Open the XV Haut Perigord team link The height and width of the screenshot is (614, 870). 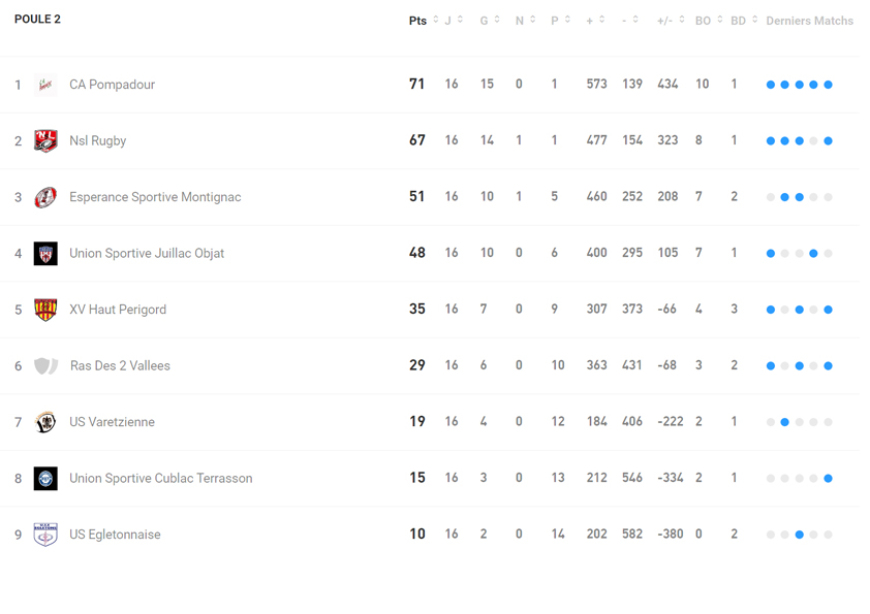click(x=118, y=309)
